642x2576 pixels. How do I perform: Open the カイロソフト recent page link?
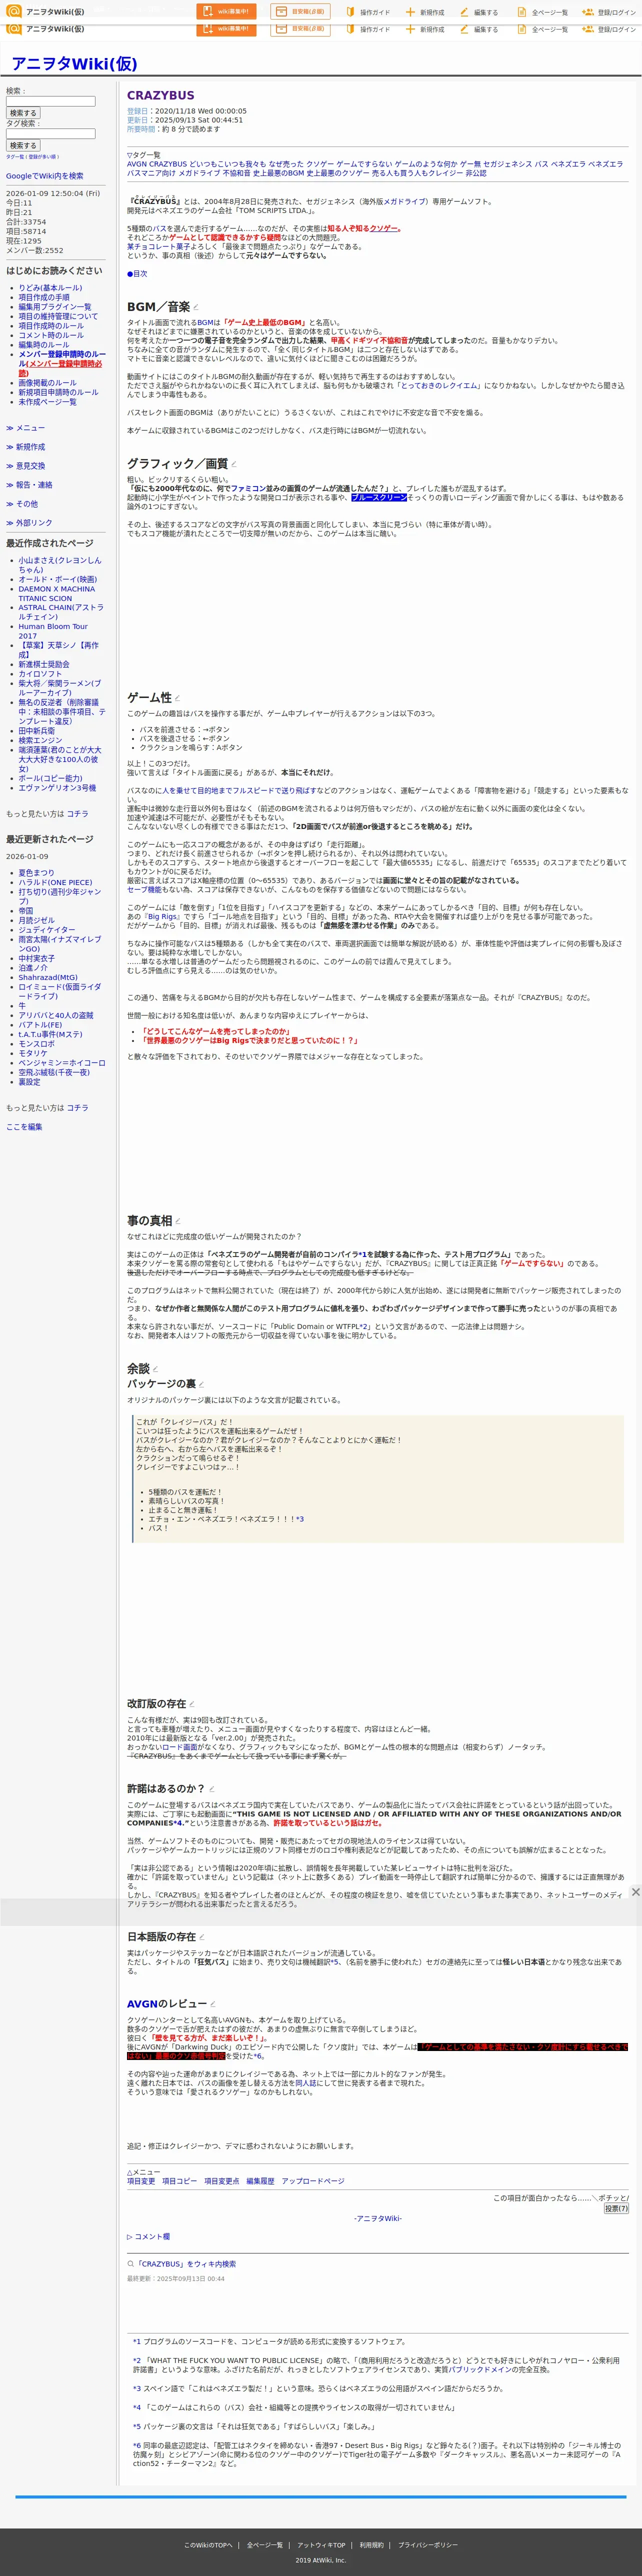click(x=40, y=674)
